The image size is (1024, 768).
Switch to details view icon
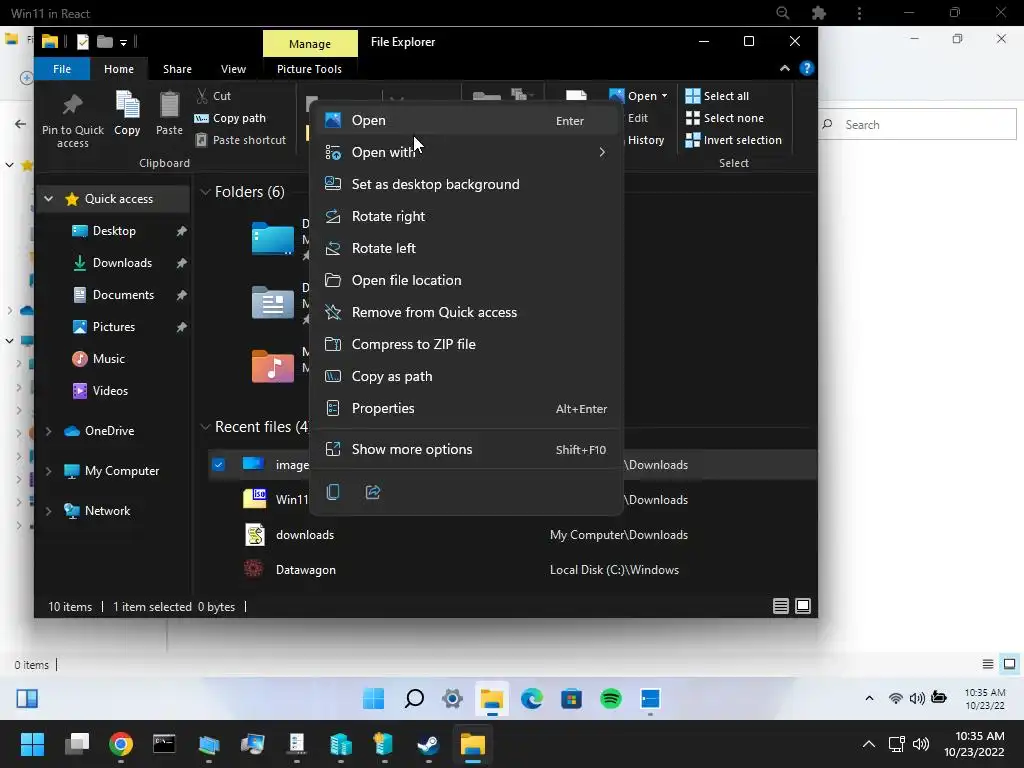click(780, 606)
